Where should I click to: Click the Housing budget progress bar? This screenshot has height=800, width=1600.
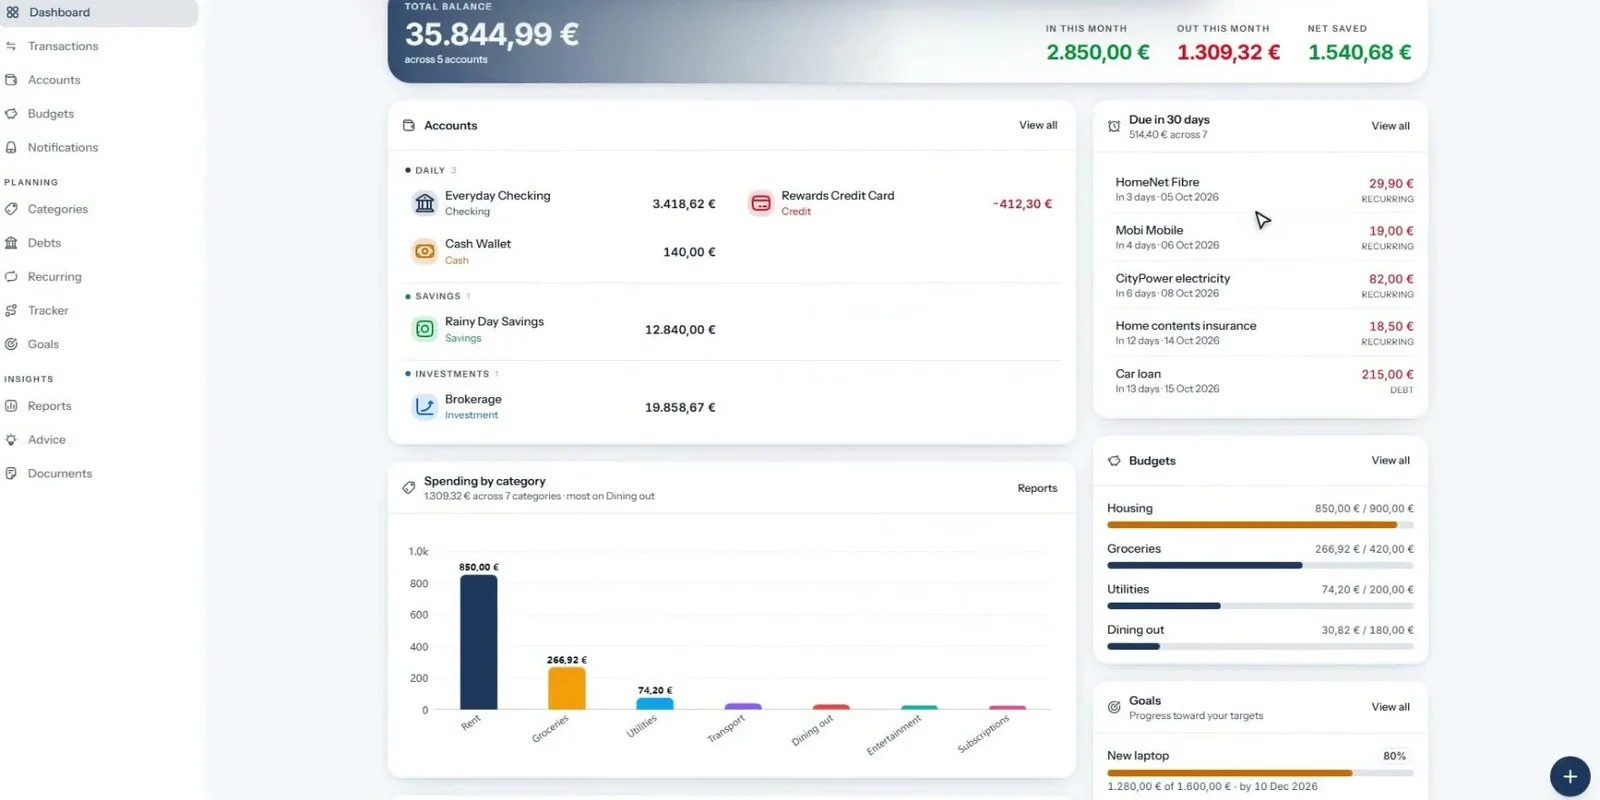(1260, 525)
